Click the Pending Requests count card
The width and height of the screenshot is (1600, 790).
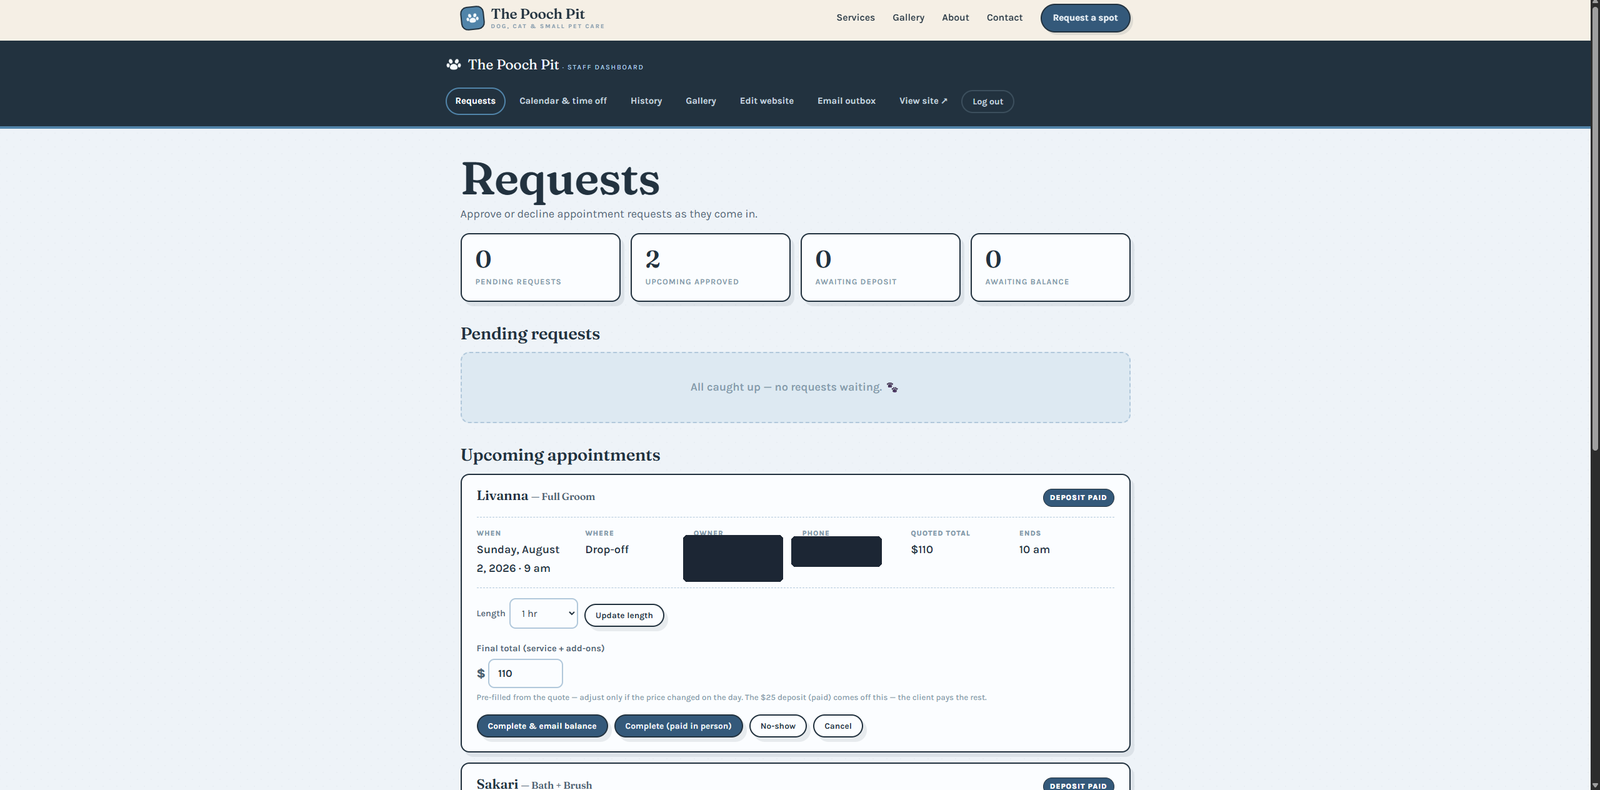click(x=541, y=268)
